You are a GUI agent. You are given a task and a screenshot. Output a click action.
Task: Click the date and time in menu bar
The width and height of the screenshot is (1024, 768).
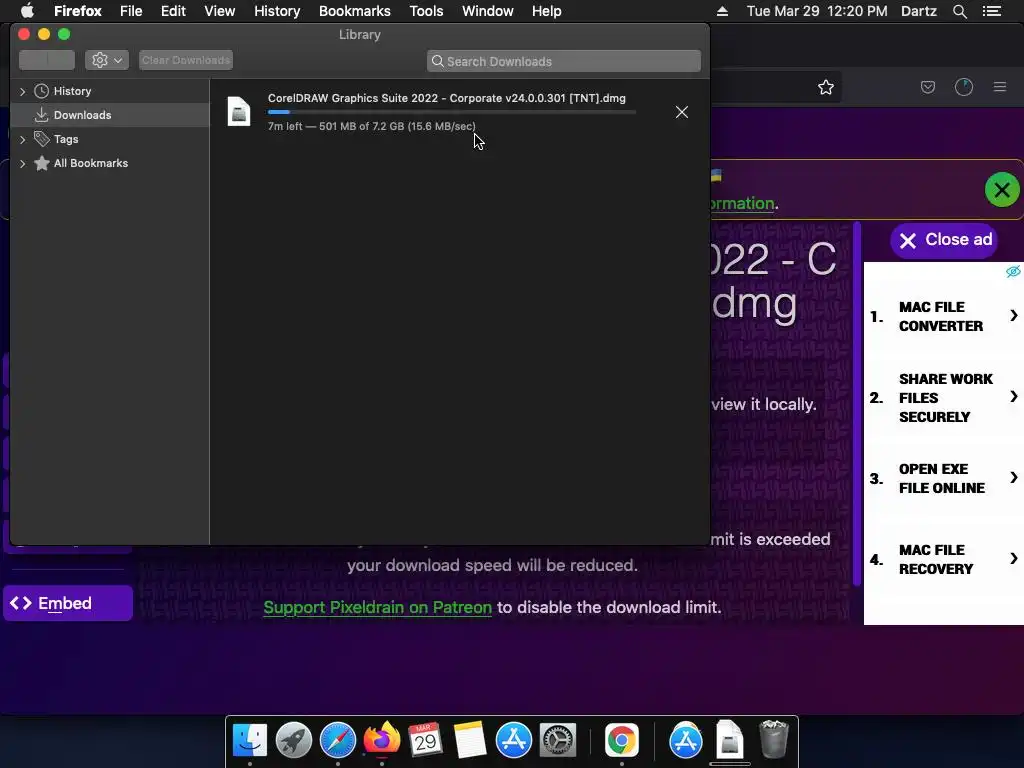pos(817,11)
